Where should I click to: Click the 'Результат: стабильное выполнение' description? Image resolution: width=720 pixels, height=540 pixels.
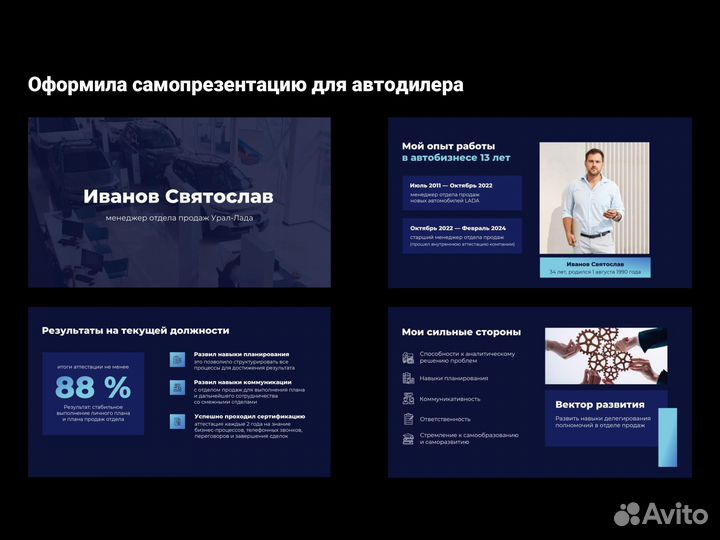point(93,413)
